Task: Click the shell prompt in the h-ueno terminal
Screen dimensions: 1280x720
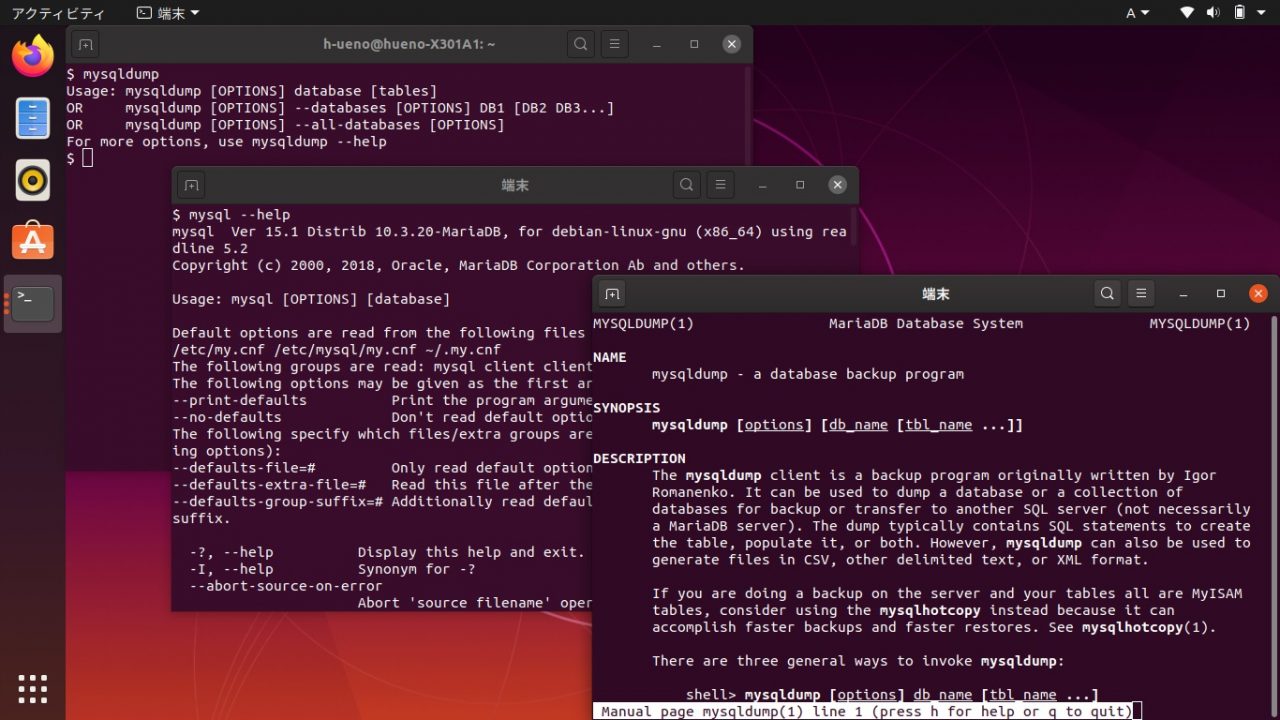Action: [80, 158]
